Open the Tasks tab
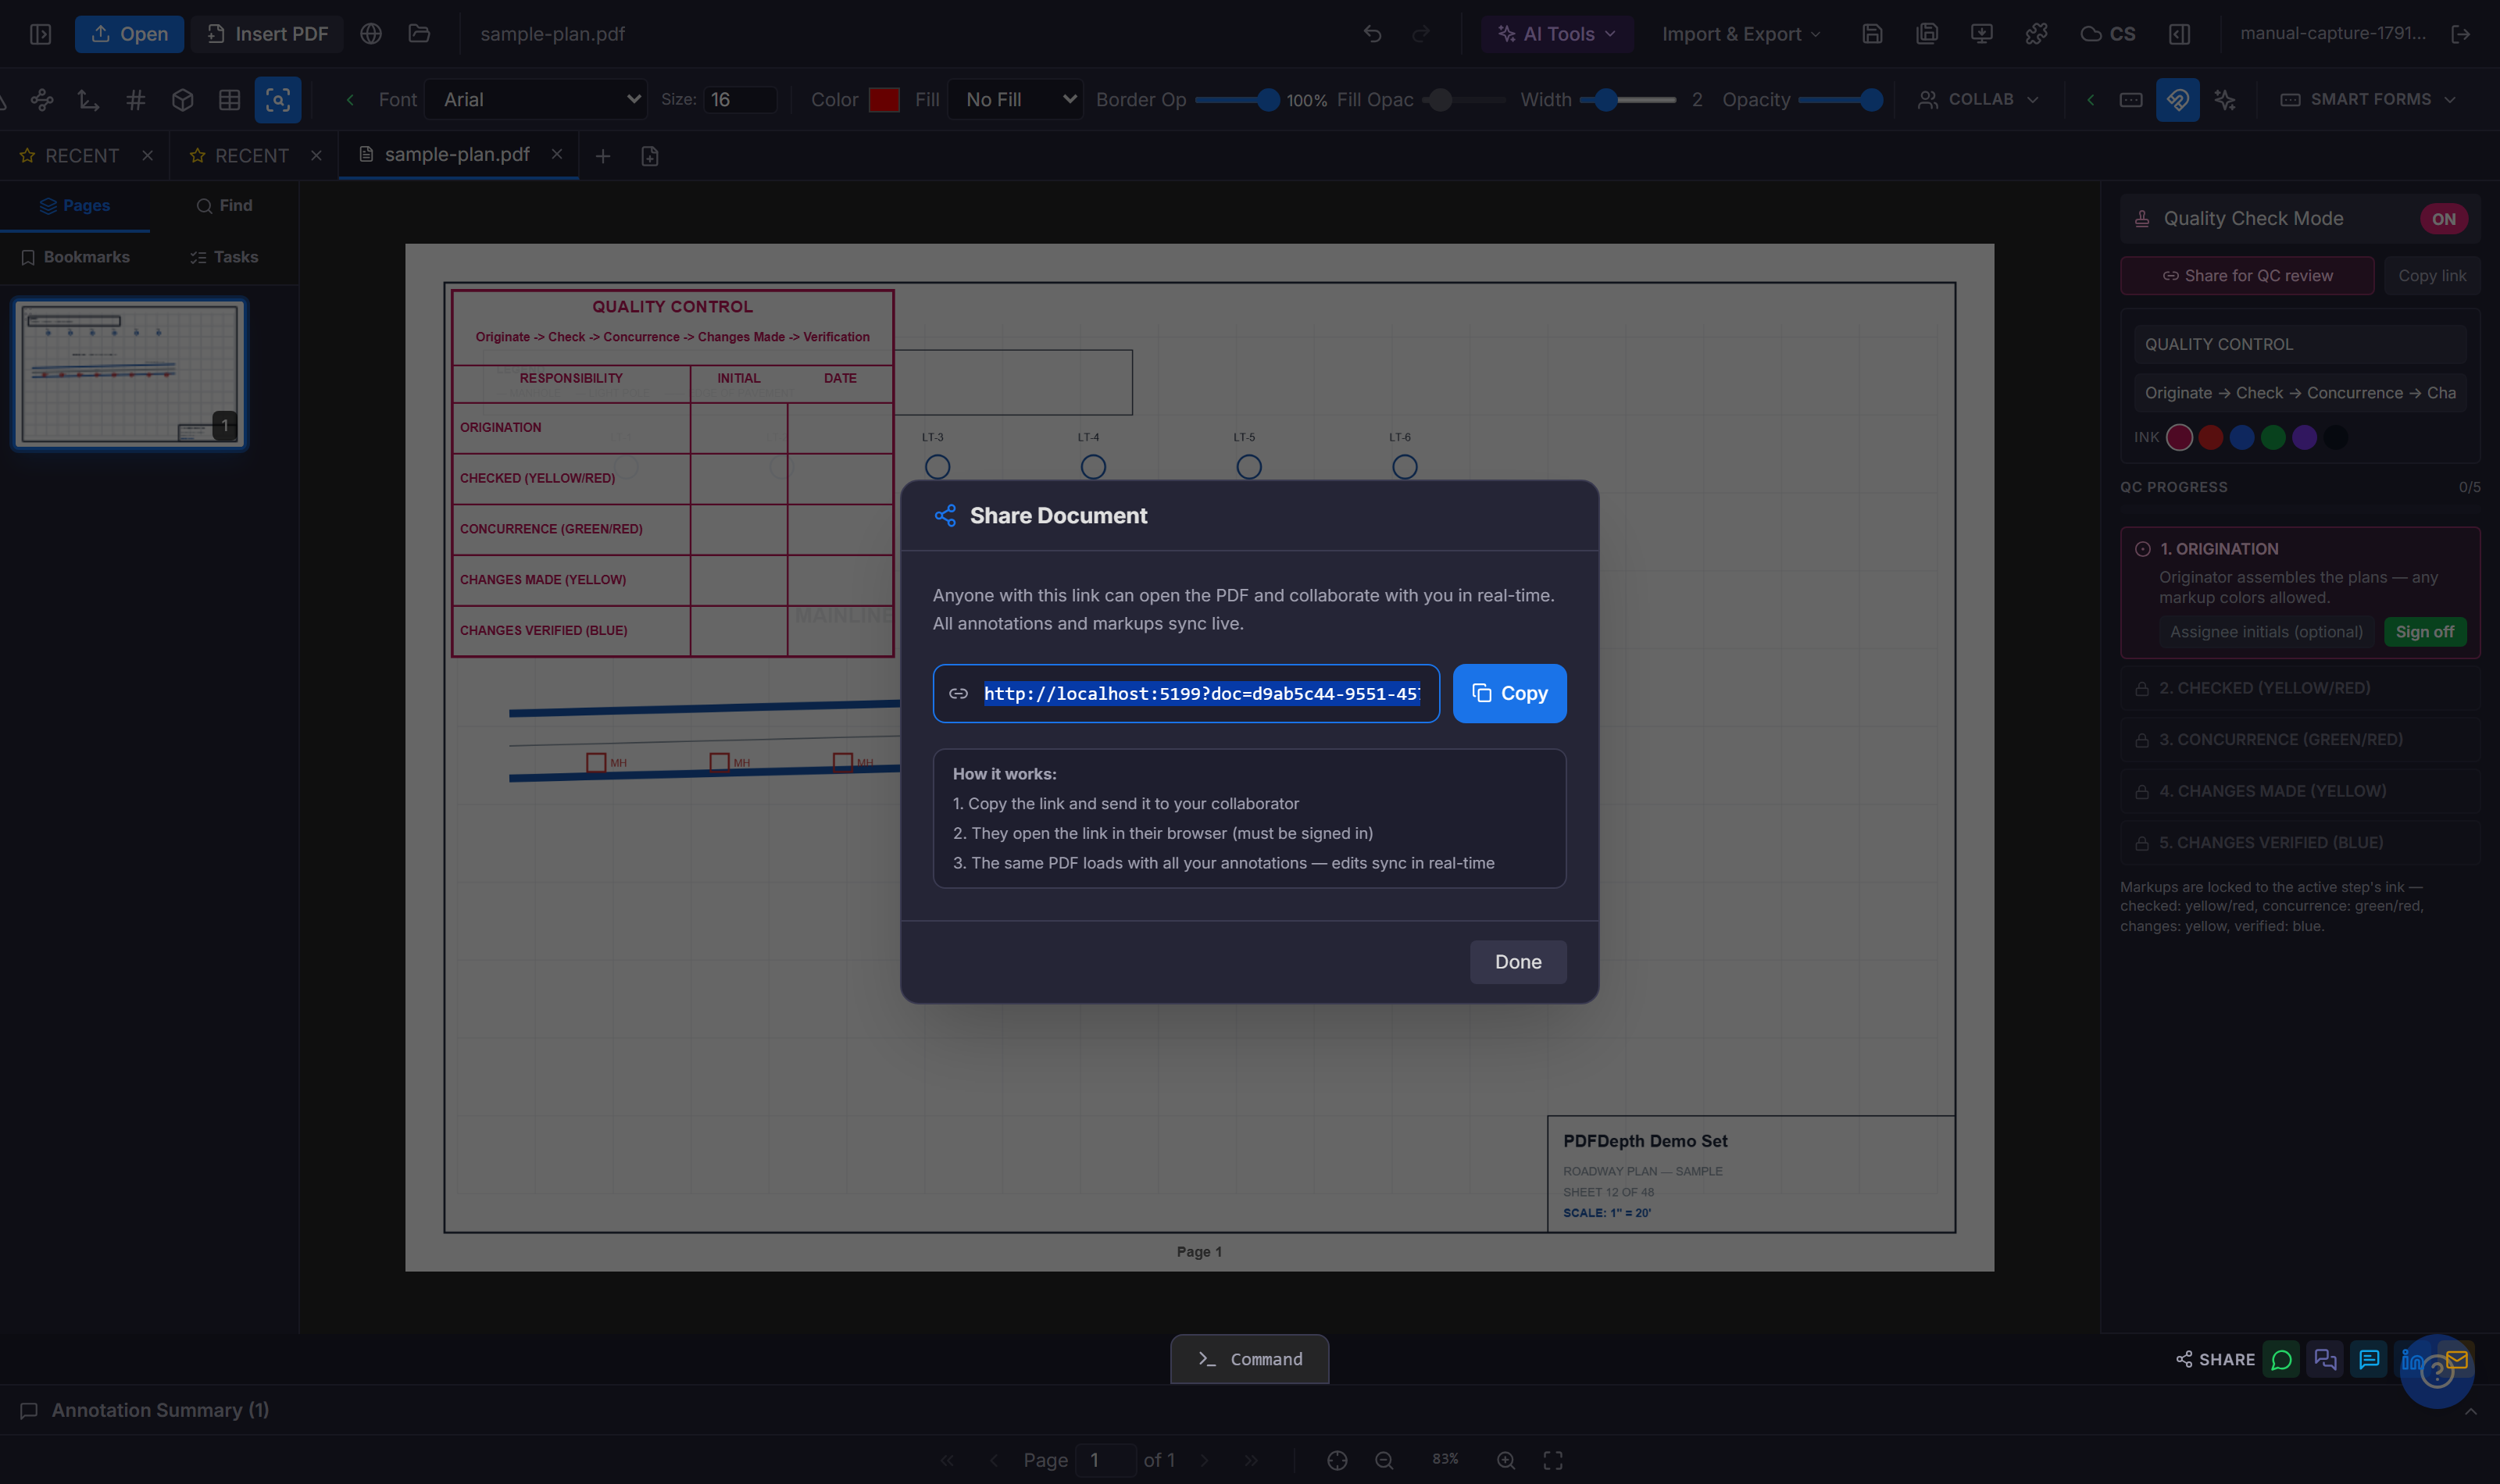The height and width of the screenshot is (1484, 2500). (224, 257)
